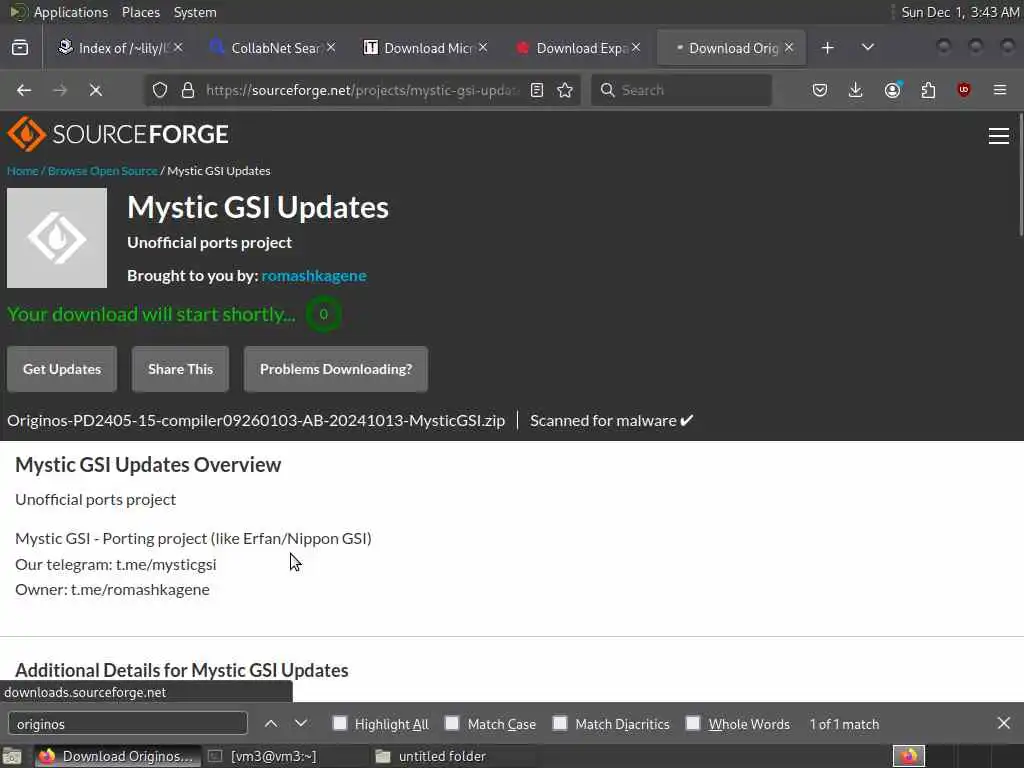Click the Mystic GSI project icon
This screenshot has height=768, width=1024.
point(57,238)
